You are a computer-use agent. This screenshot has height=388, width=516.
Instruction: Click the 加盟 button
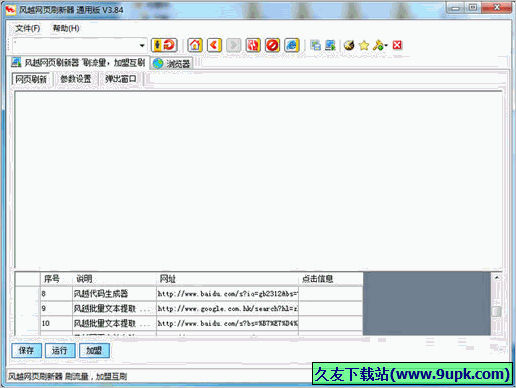coord(94,350)
